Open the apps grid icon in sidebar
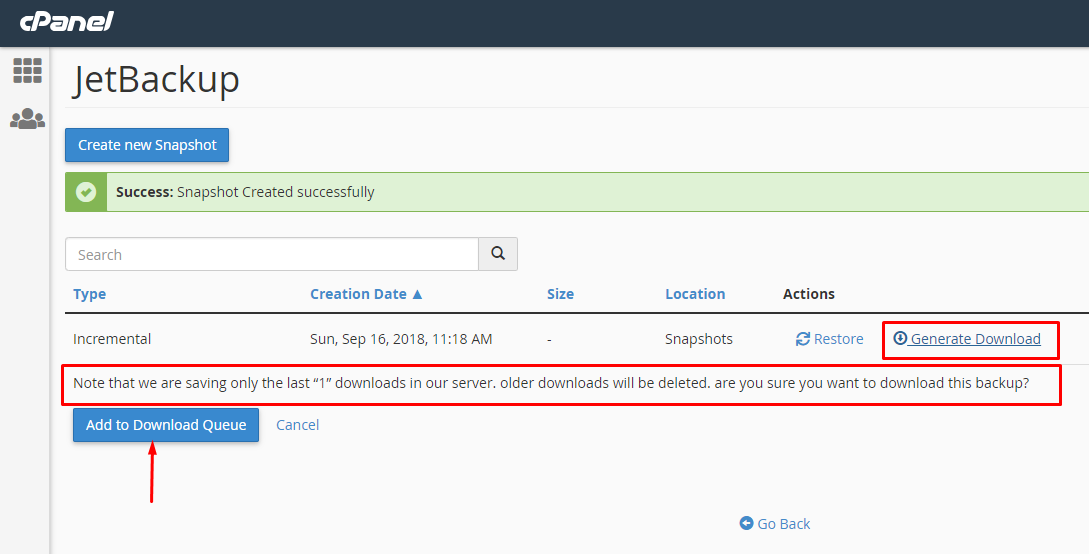Viewport: 1089px width, 554px height. [28, 70]
